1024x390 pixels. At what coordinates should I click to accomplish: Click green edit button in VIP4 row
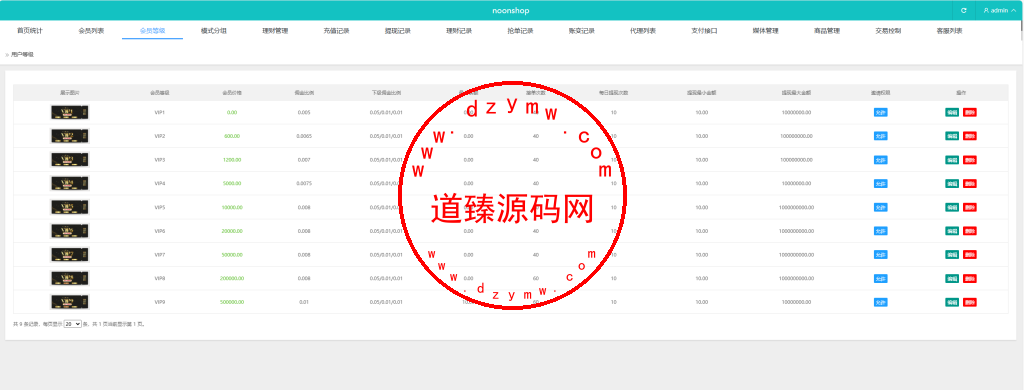(952, 184)
